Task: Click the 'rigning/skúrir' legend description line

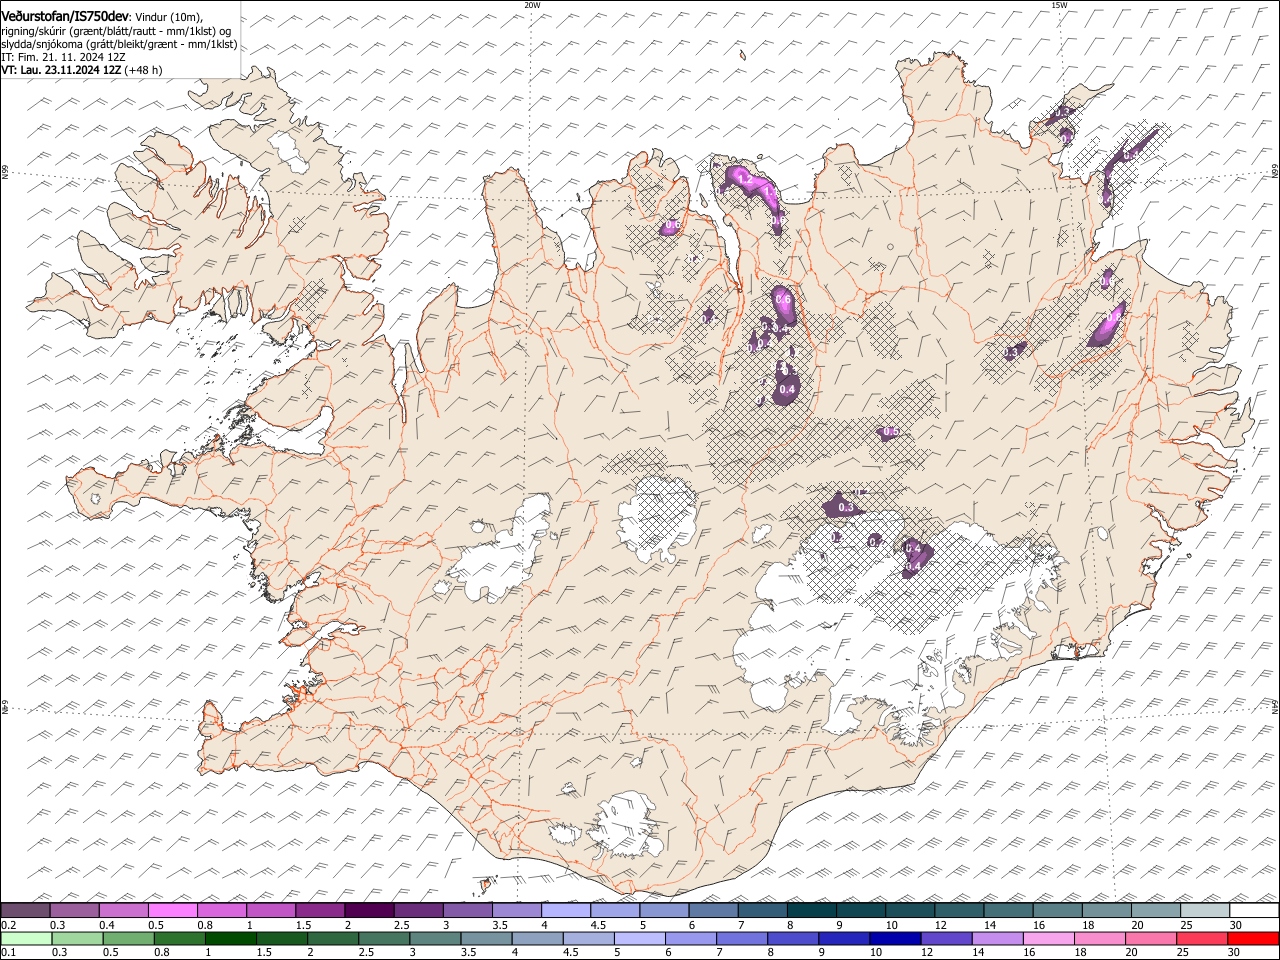Action: (117, 31)
